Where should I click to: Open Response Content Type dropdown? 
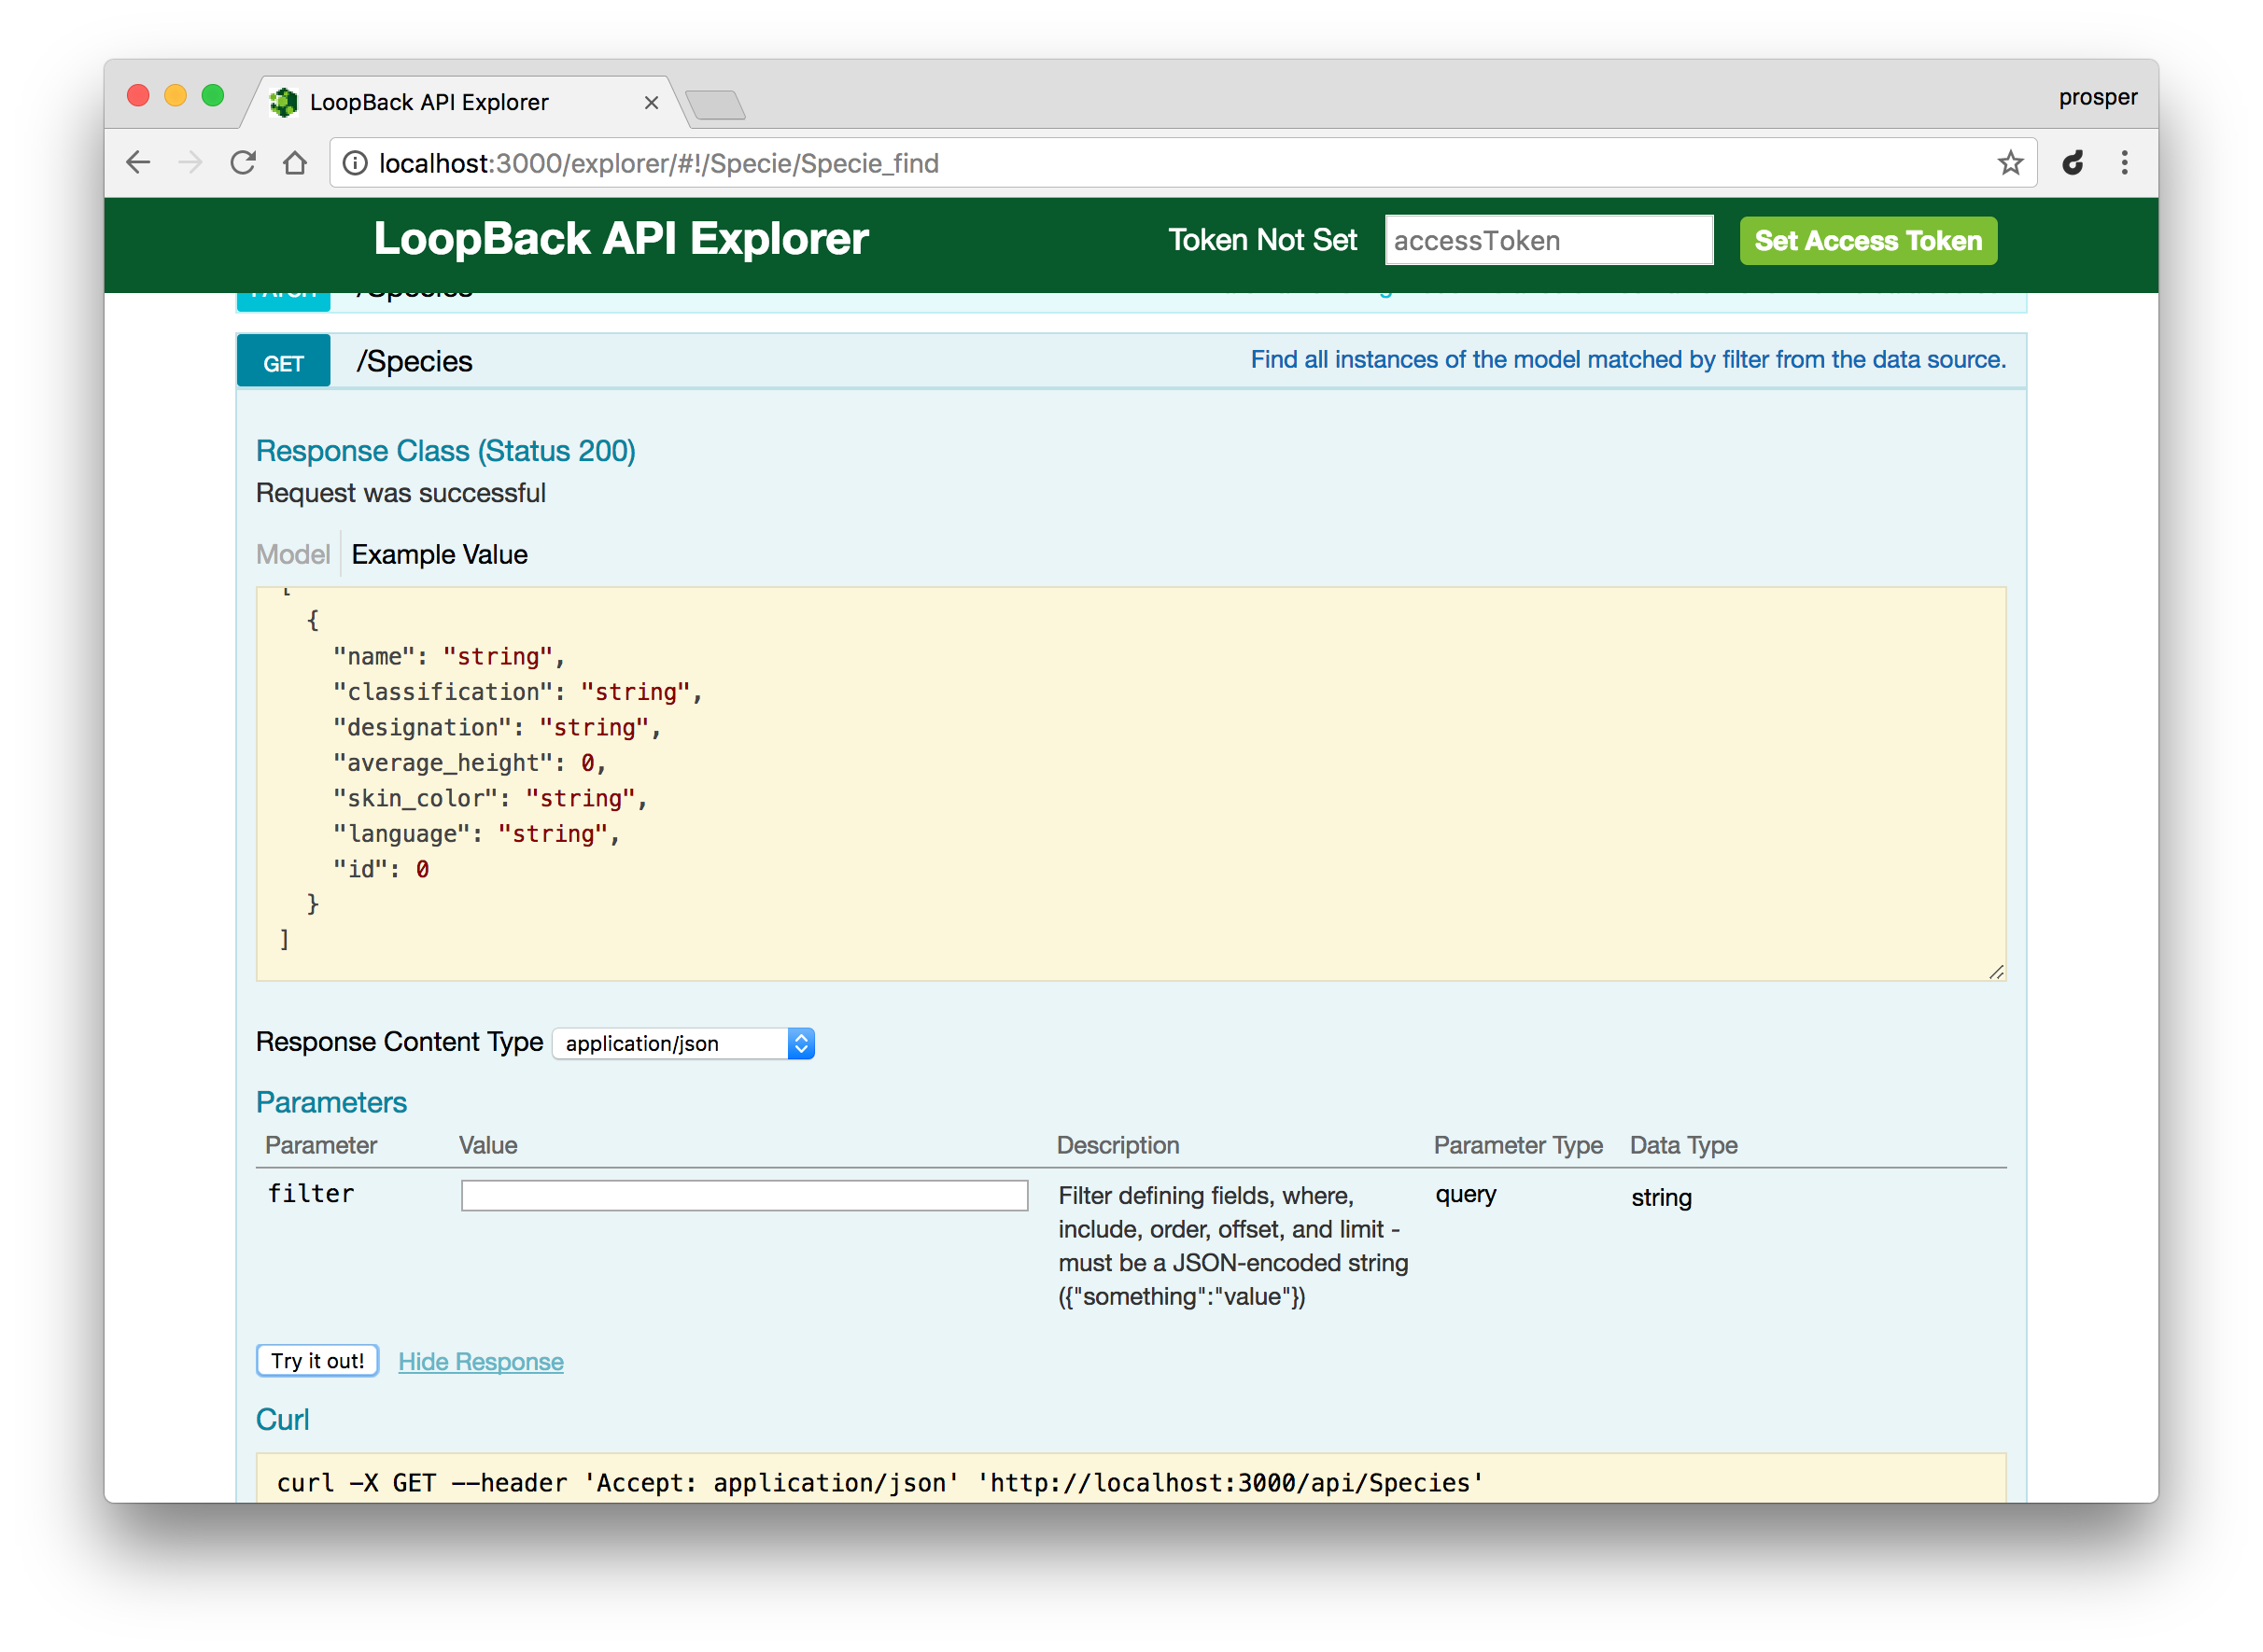tap(684, 1043)
